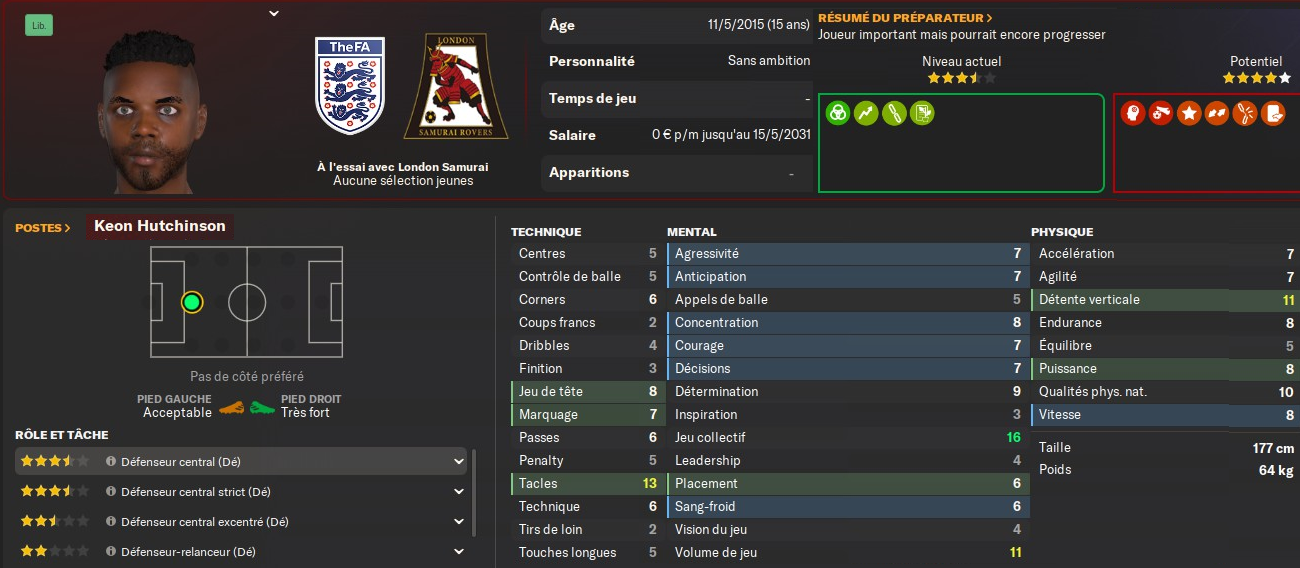The height and width of the screenshot is (568, 1300).
Task: Click the green three-rings icon in strengths box
Action: (x=838, y=113)
